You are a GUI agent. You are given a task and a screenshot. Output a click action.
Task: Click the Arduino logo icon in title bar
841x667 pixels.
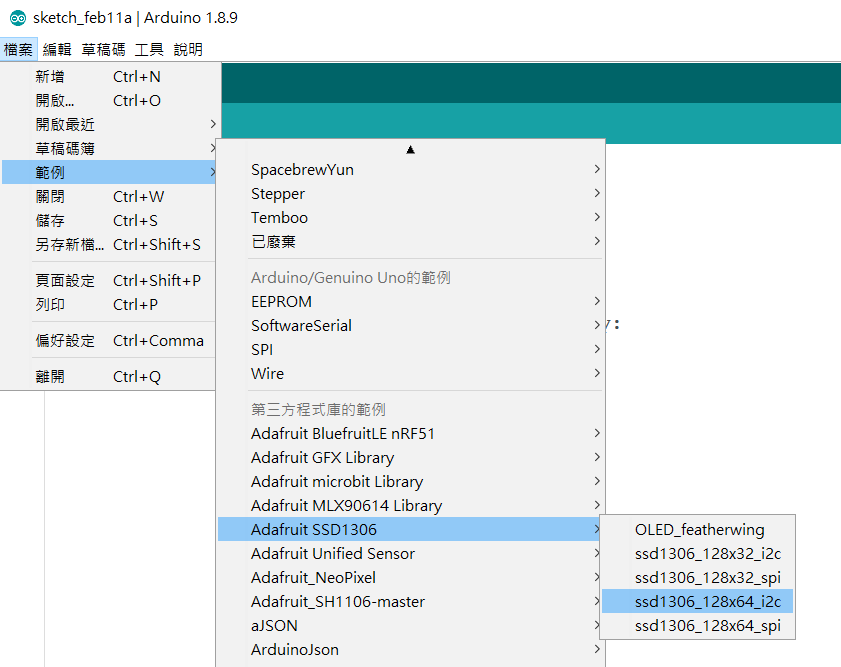point(18,18)
